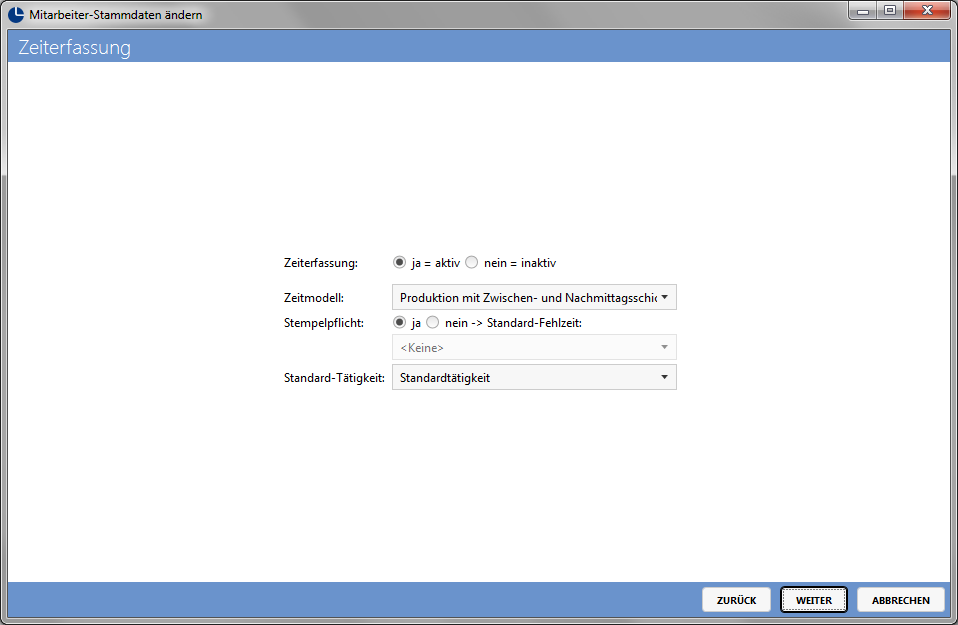This screenshot has height=625, width=958.
Task: Click the 'Zeitmodell:' label
Action: [314, 298]
